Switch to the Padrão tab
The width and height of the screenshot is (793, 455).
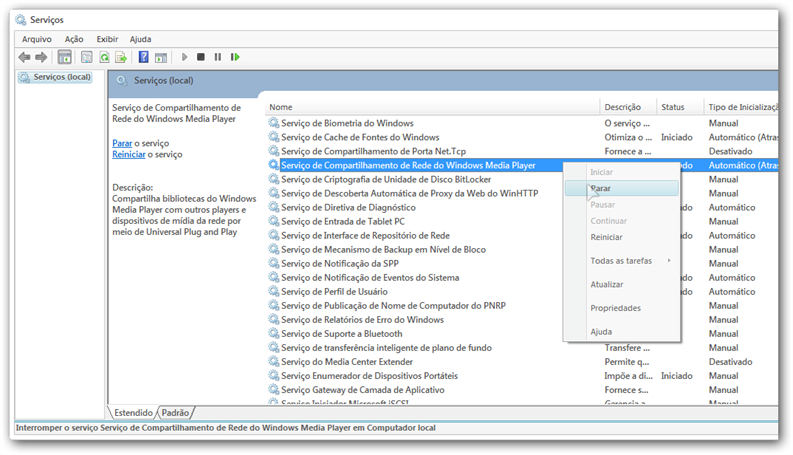click(x=176, y=412)
